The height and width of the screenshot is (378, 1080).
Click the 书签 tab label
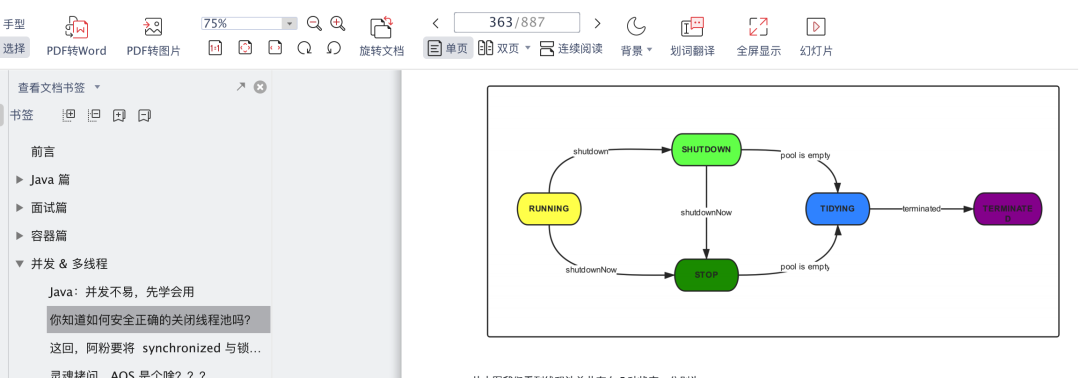21,115
